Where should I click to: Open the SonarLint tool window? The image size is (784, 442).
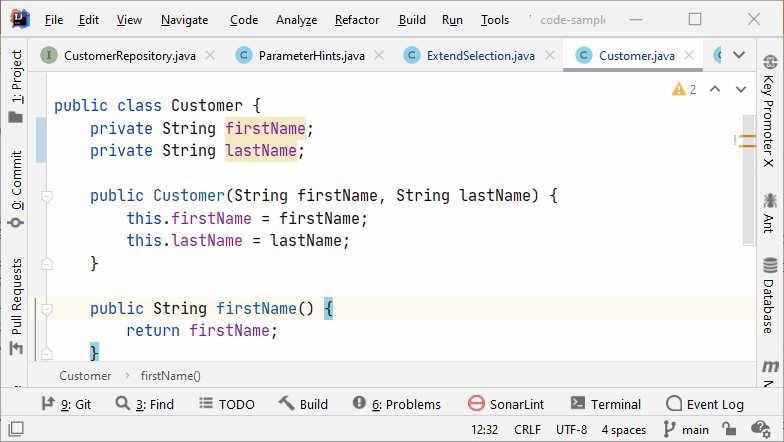point(506,404)
